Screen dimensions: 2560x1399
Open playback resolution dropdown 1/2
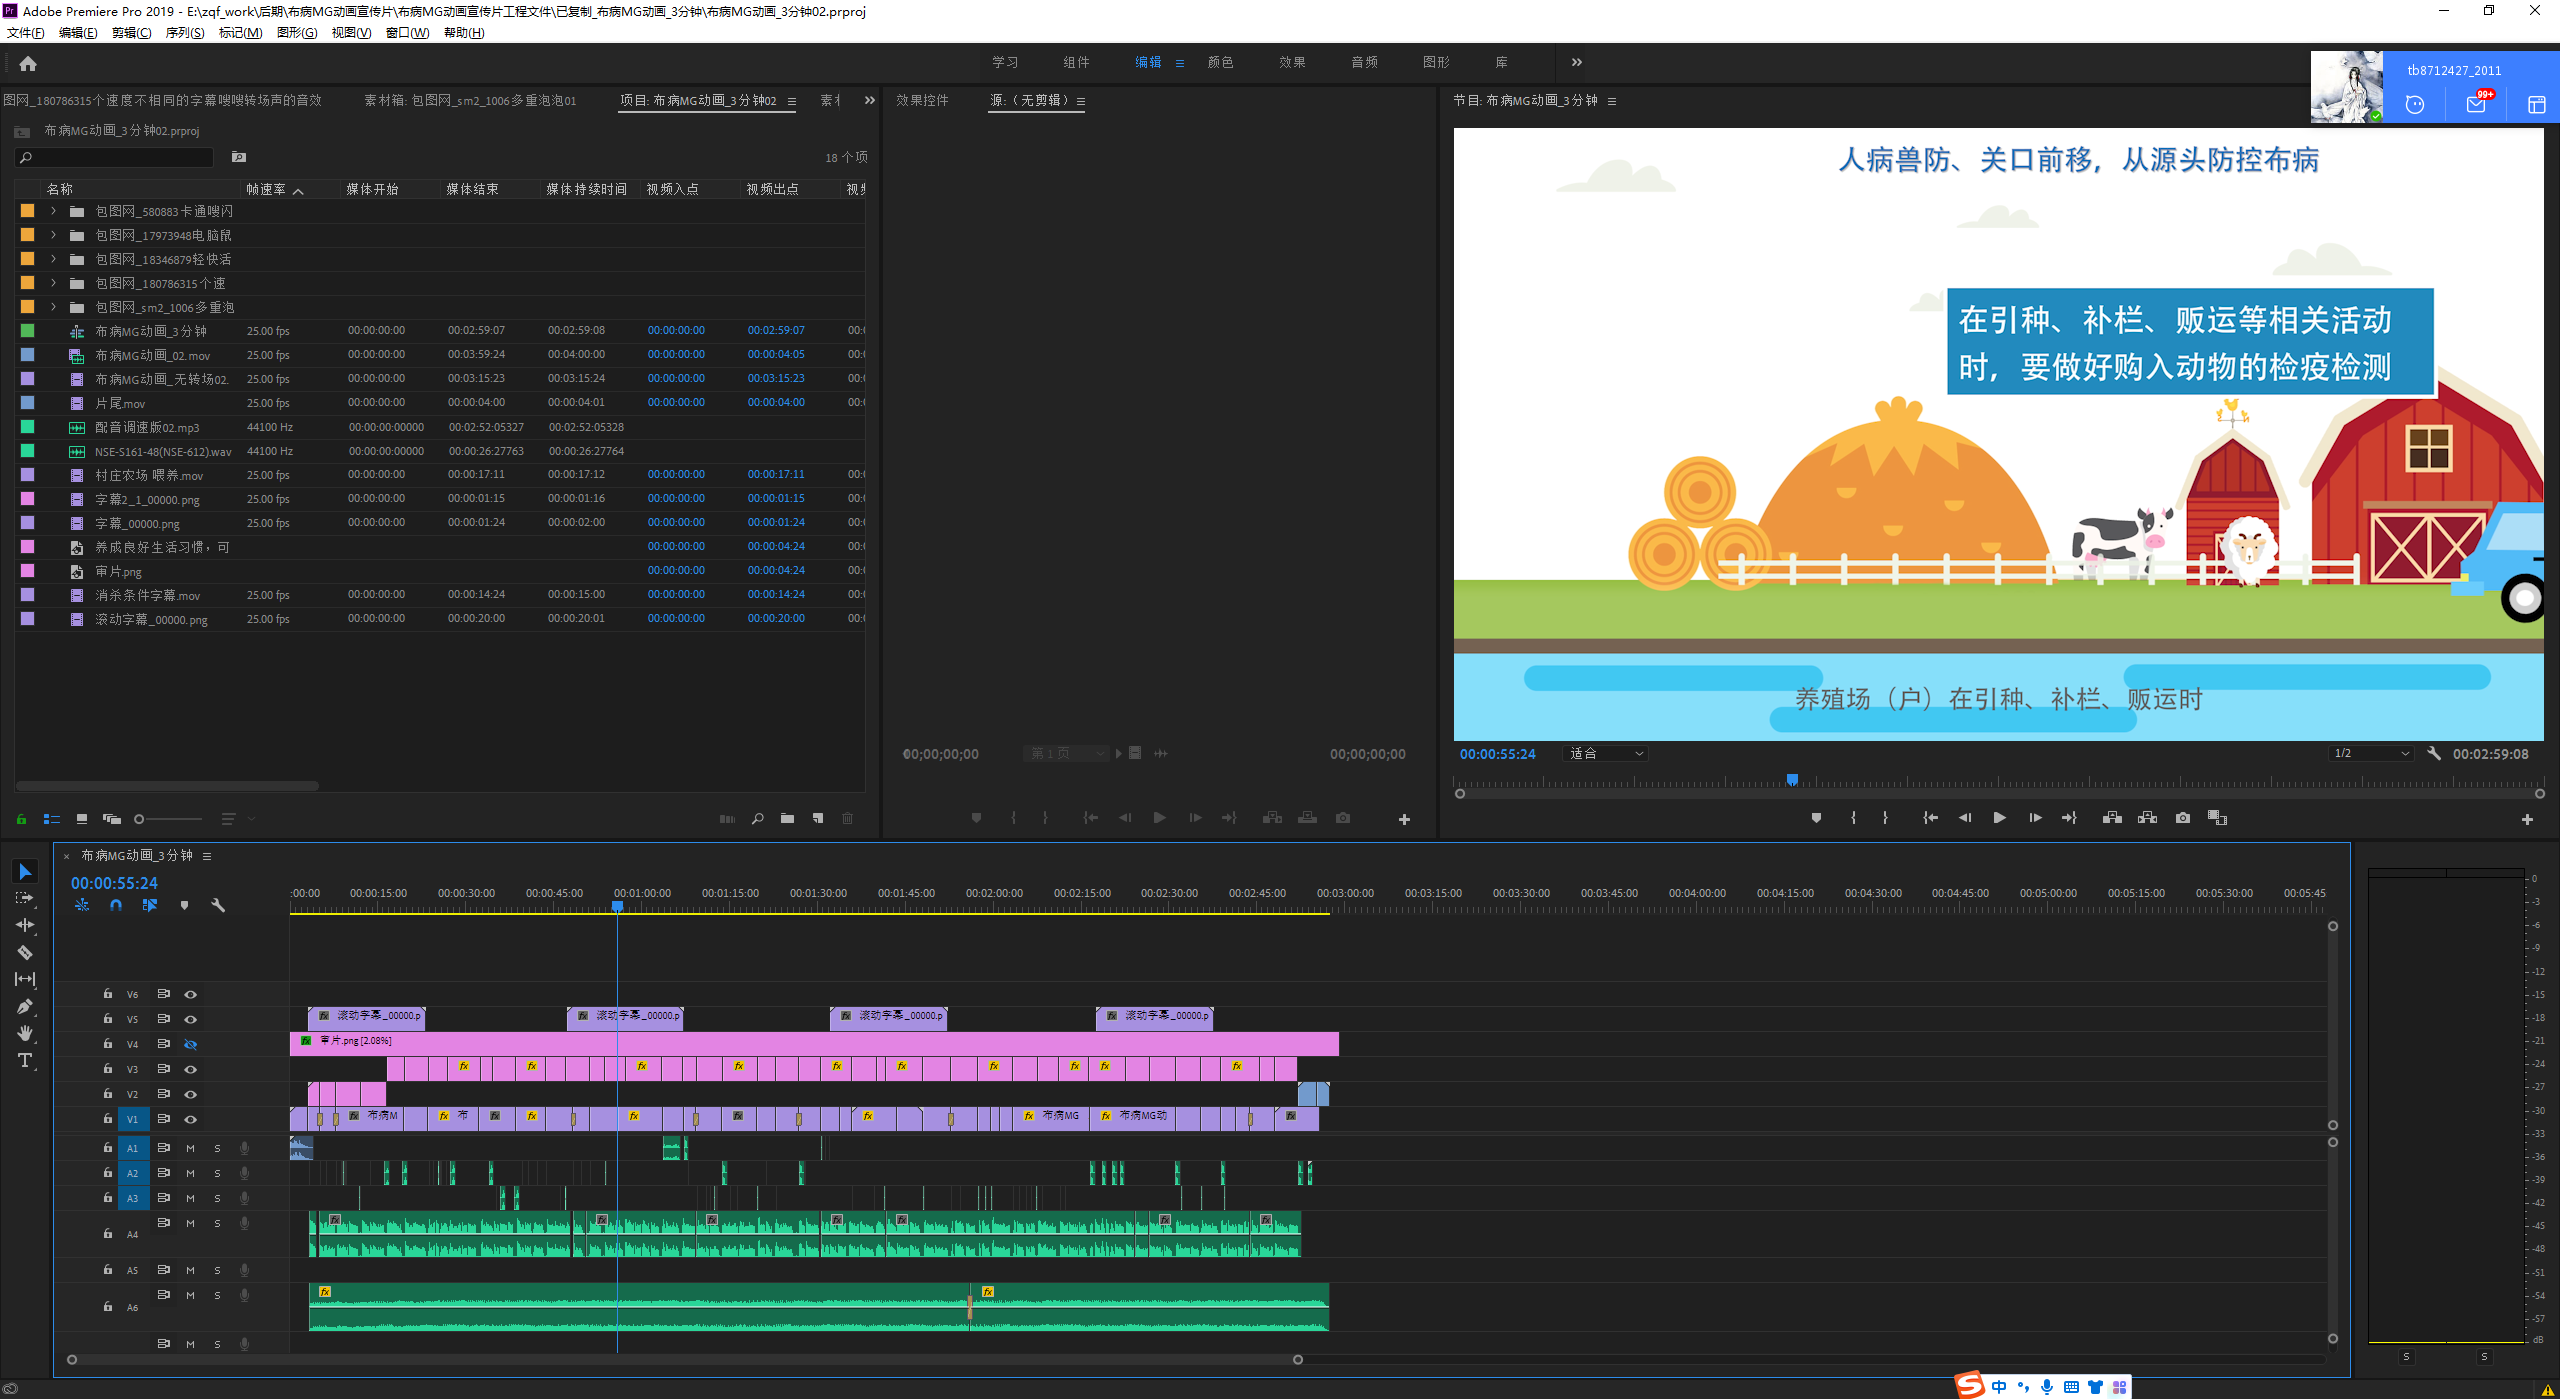click(2370, 753)
